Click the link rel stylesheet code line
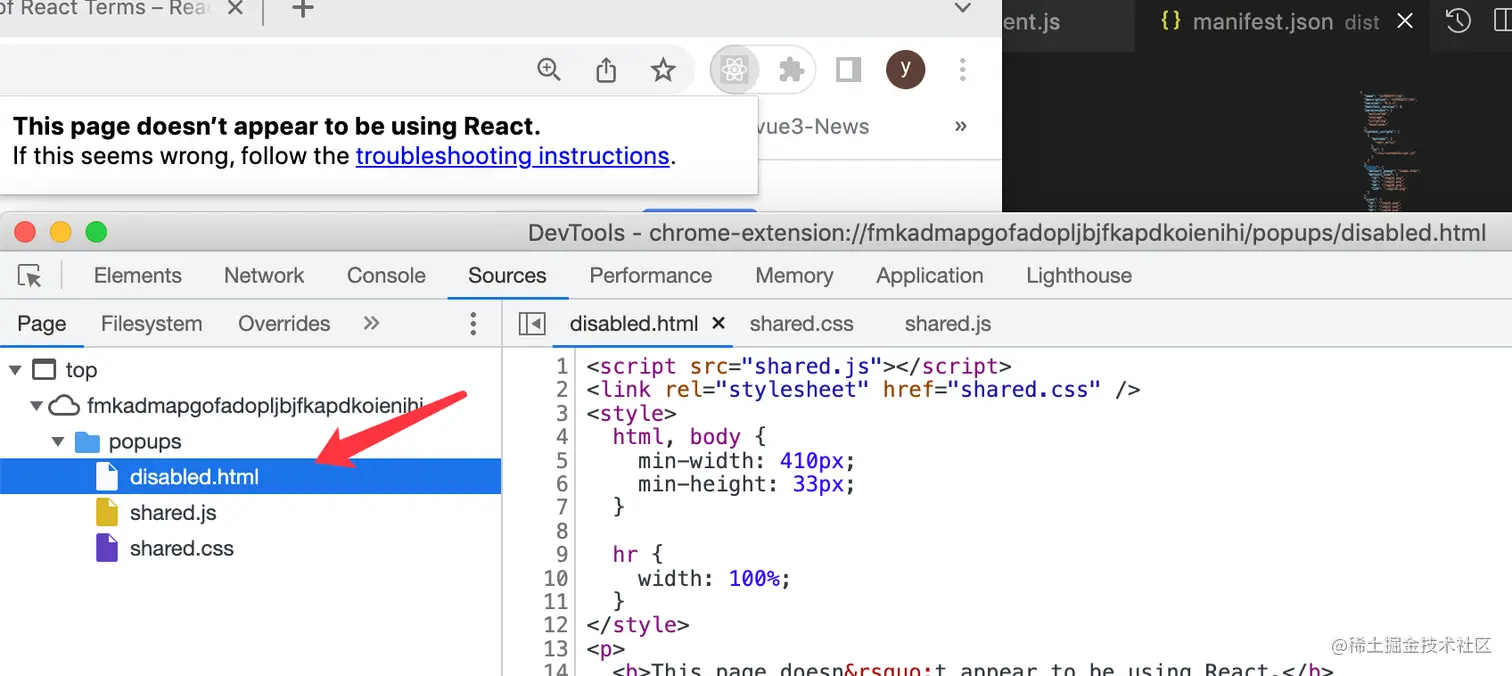The width and height of the screenshot is (1512, 676). click(x=863, y=389)
